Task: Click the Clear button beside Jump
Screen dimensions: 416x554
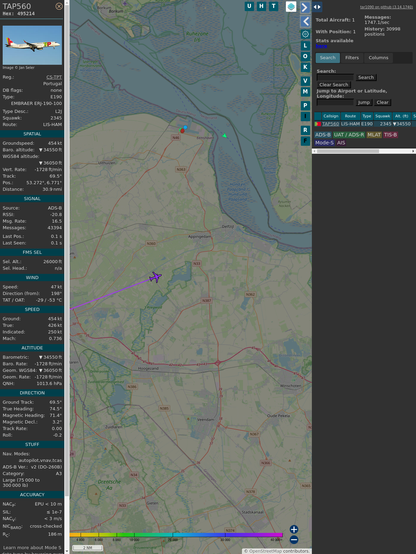Action: tap(382, 102)
